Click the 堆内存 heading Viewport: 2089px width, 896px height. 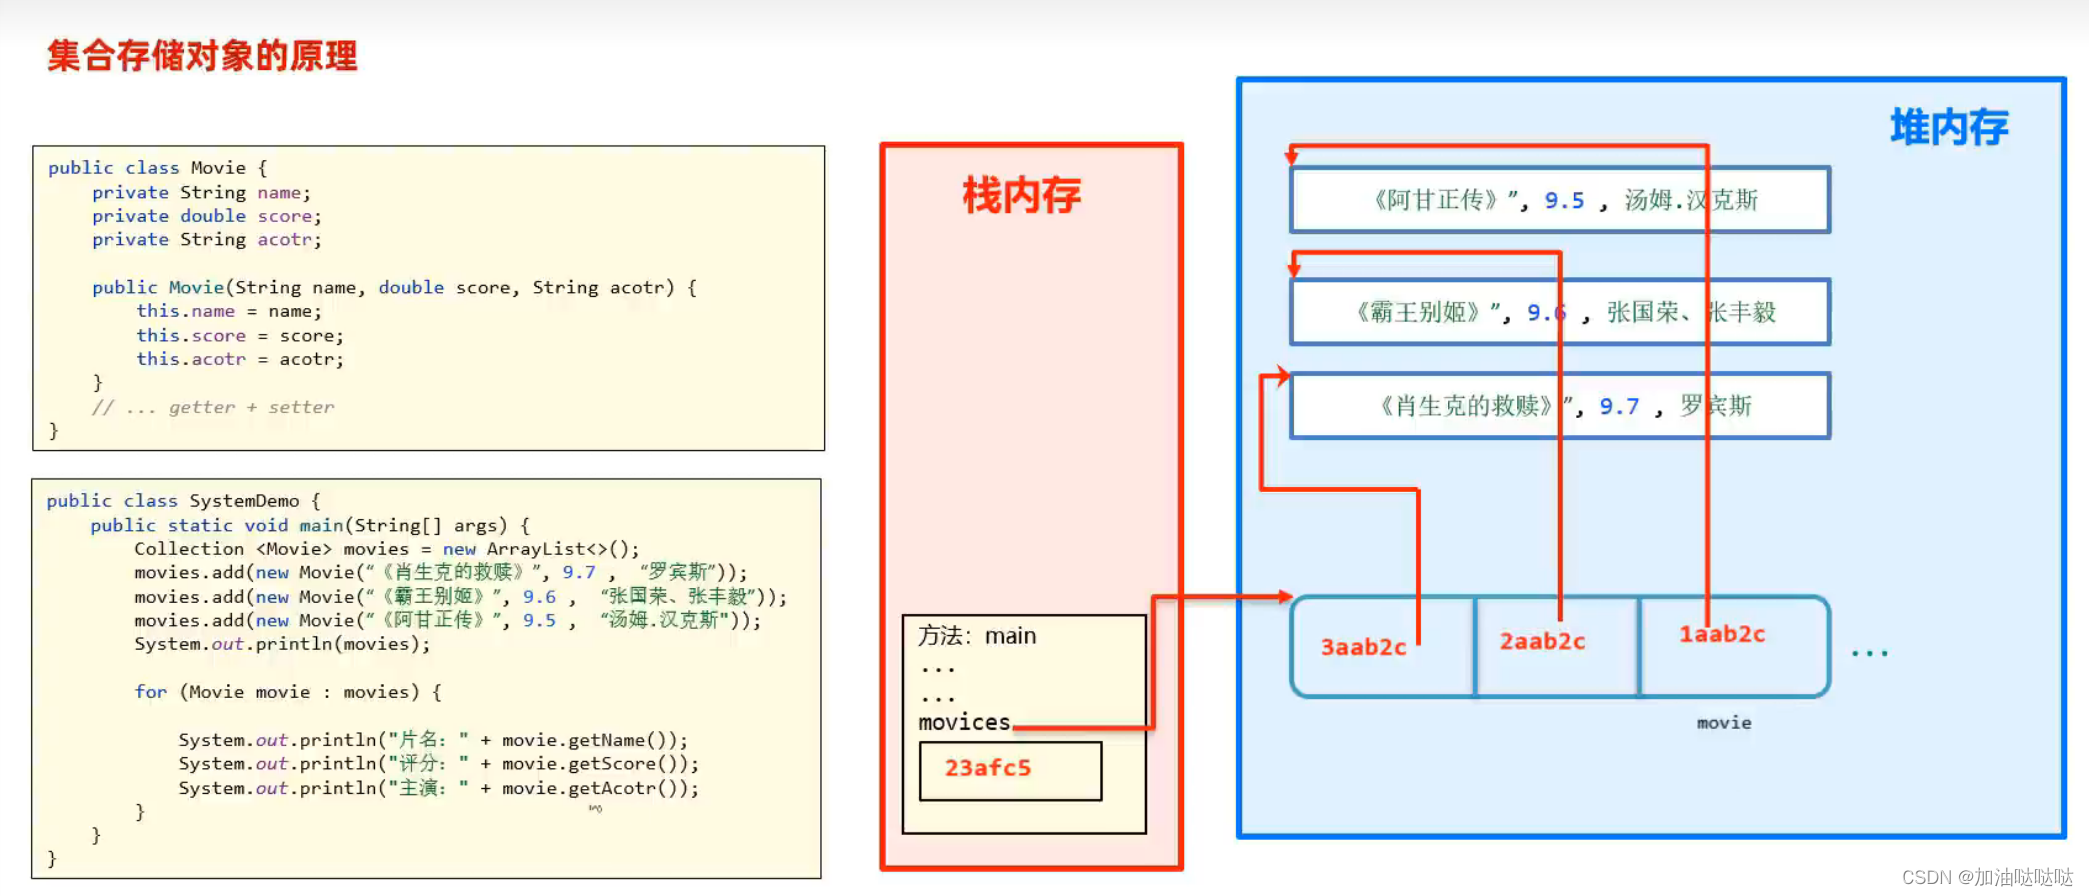[1949, 128]
